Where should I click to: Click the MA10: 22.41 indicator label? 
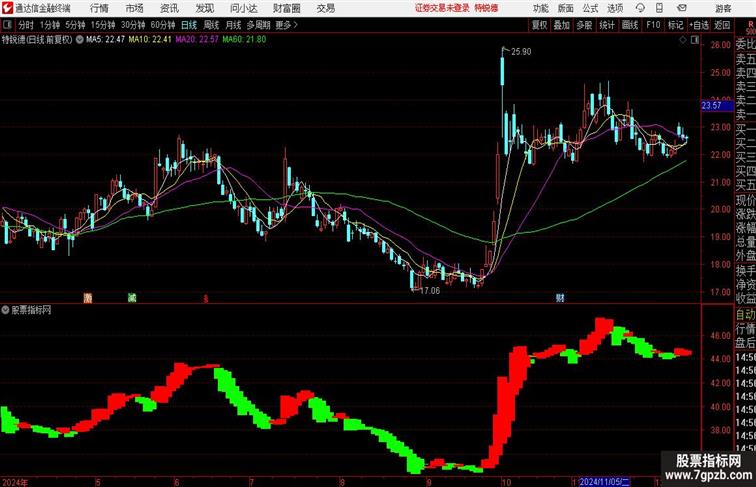(x=150, y=40)
